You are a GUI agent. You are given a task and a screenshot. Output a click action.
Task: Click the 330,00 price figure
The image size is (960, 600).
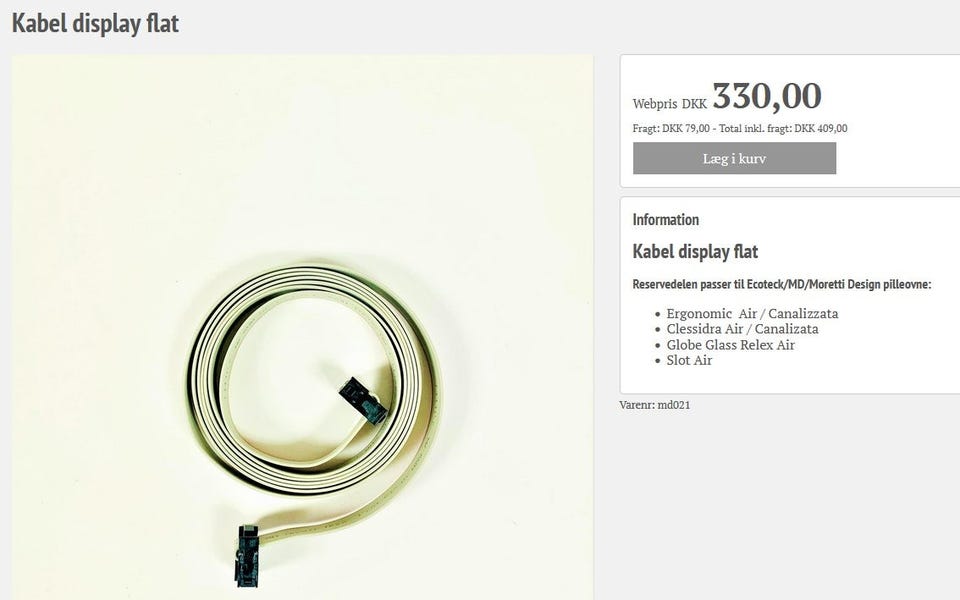pyautogui.click(x=767, y=96)
